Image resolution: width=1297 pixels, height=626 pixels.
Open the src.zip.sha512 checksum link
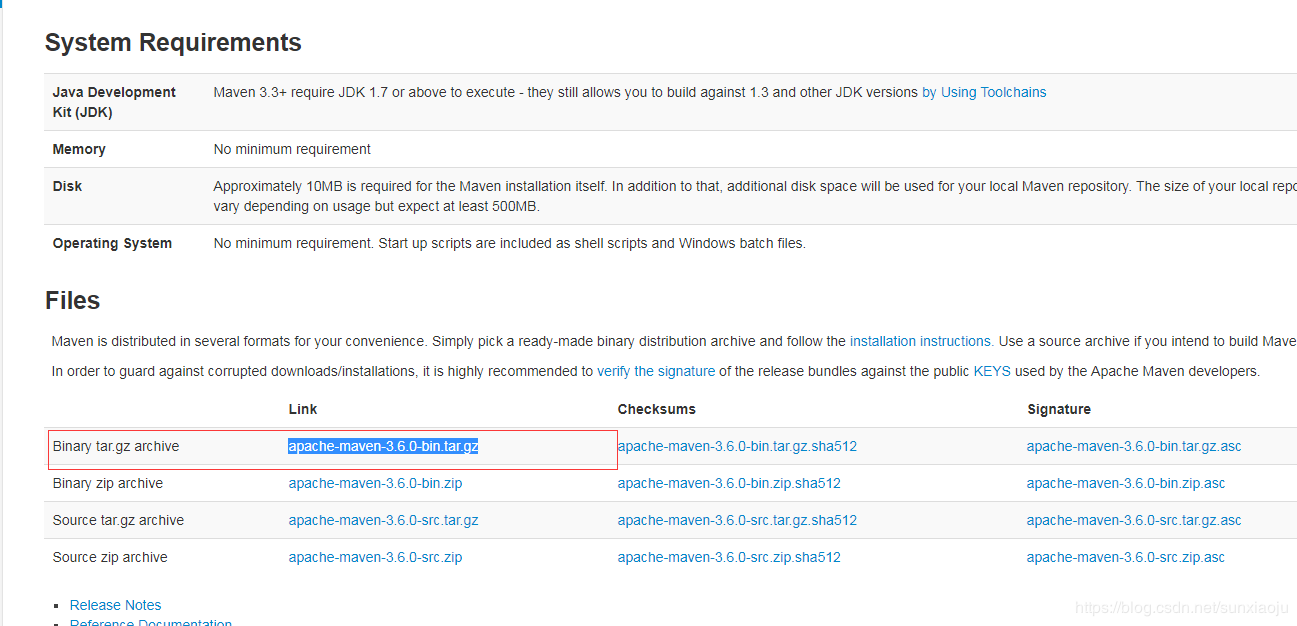click(729, 557)
